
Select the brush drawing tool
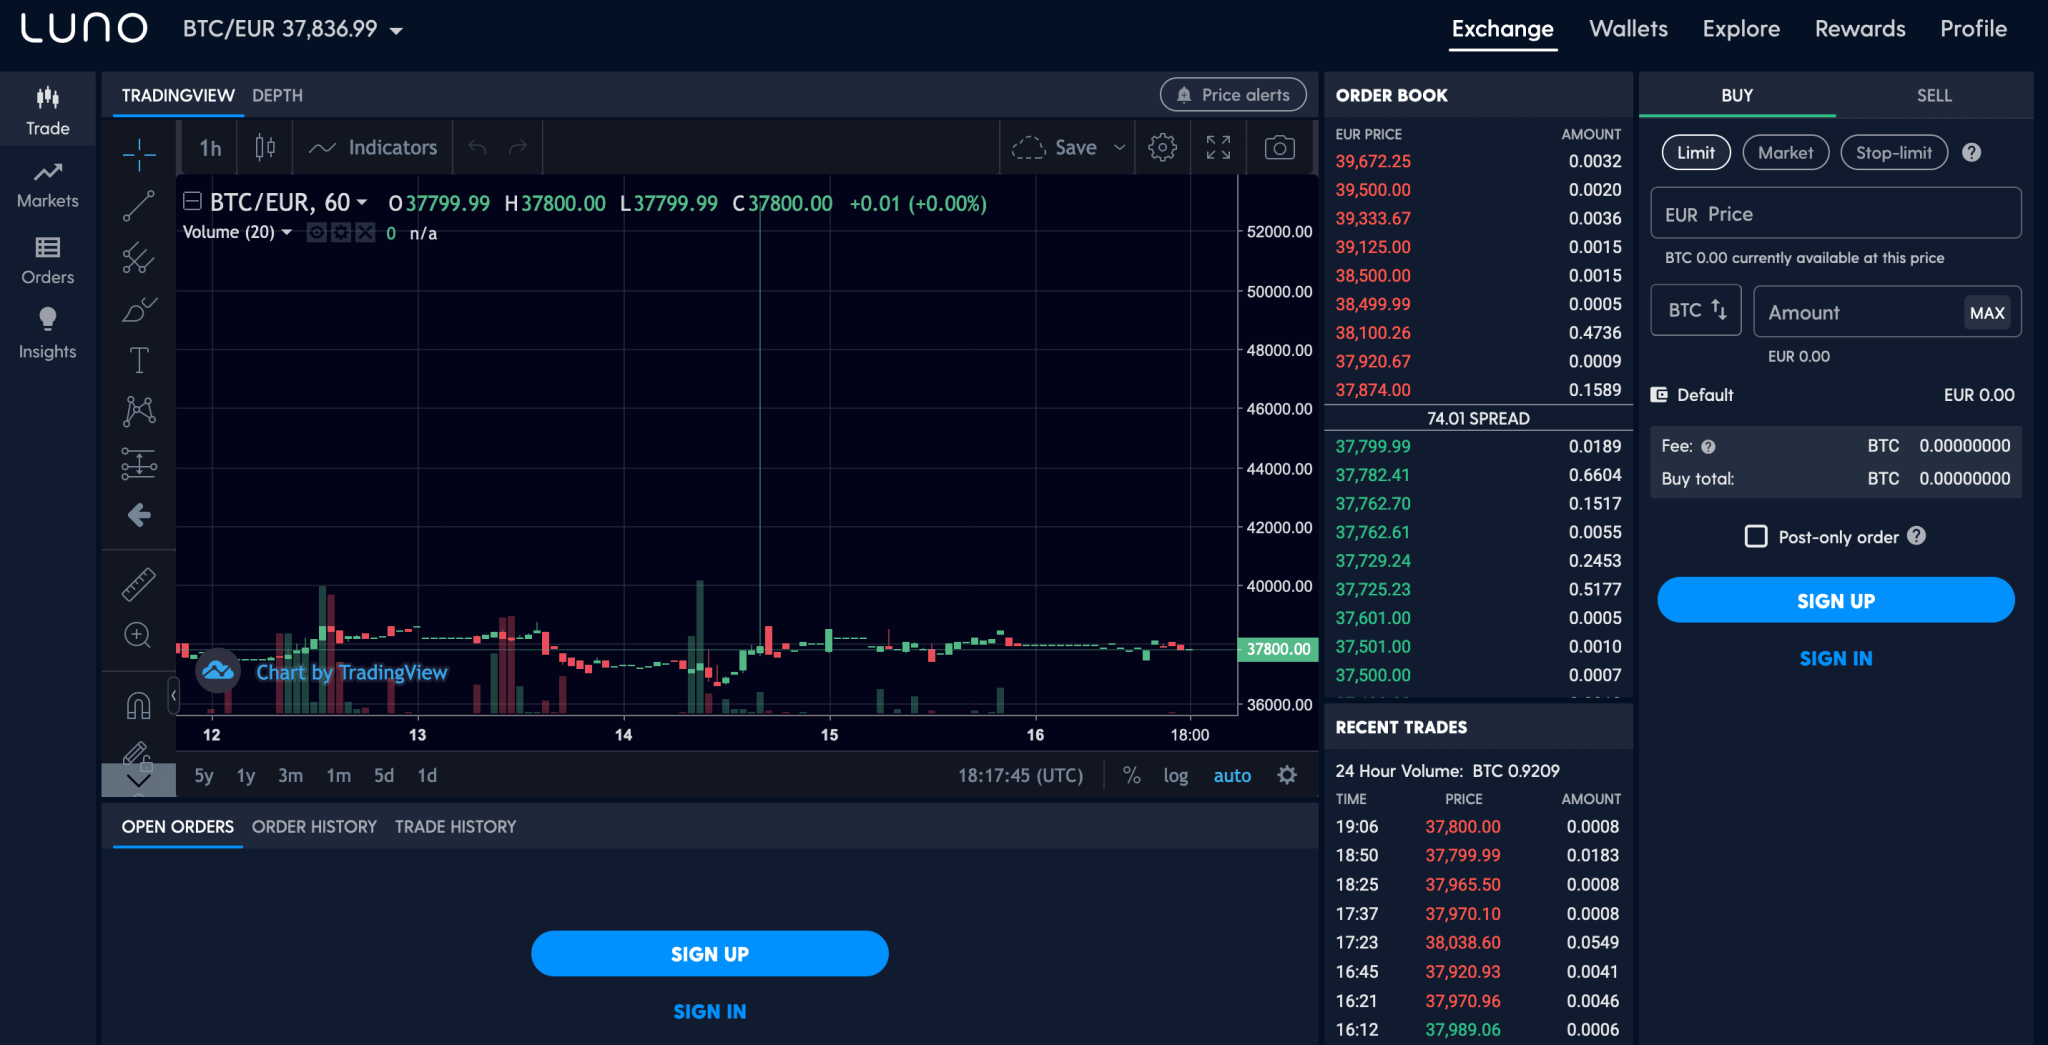(138, 310)
